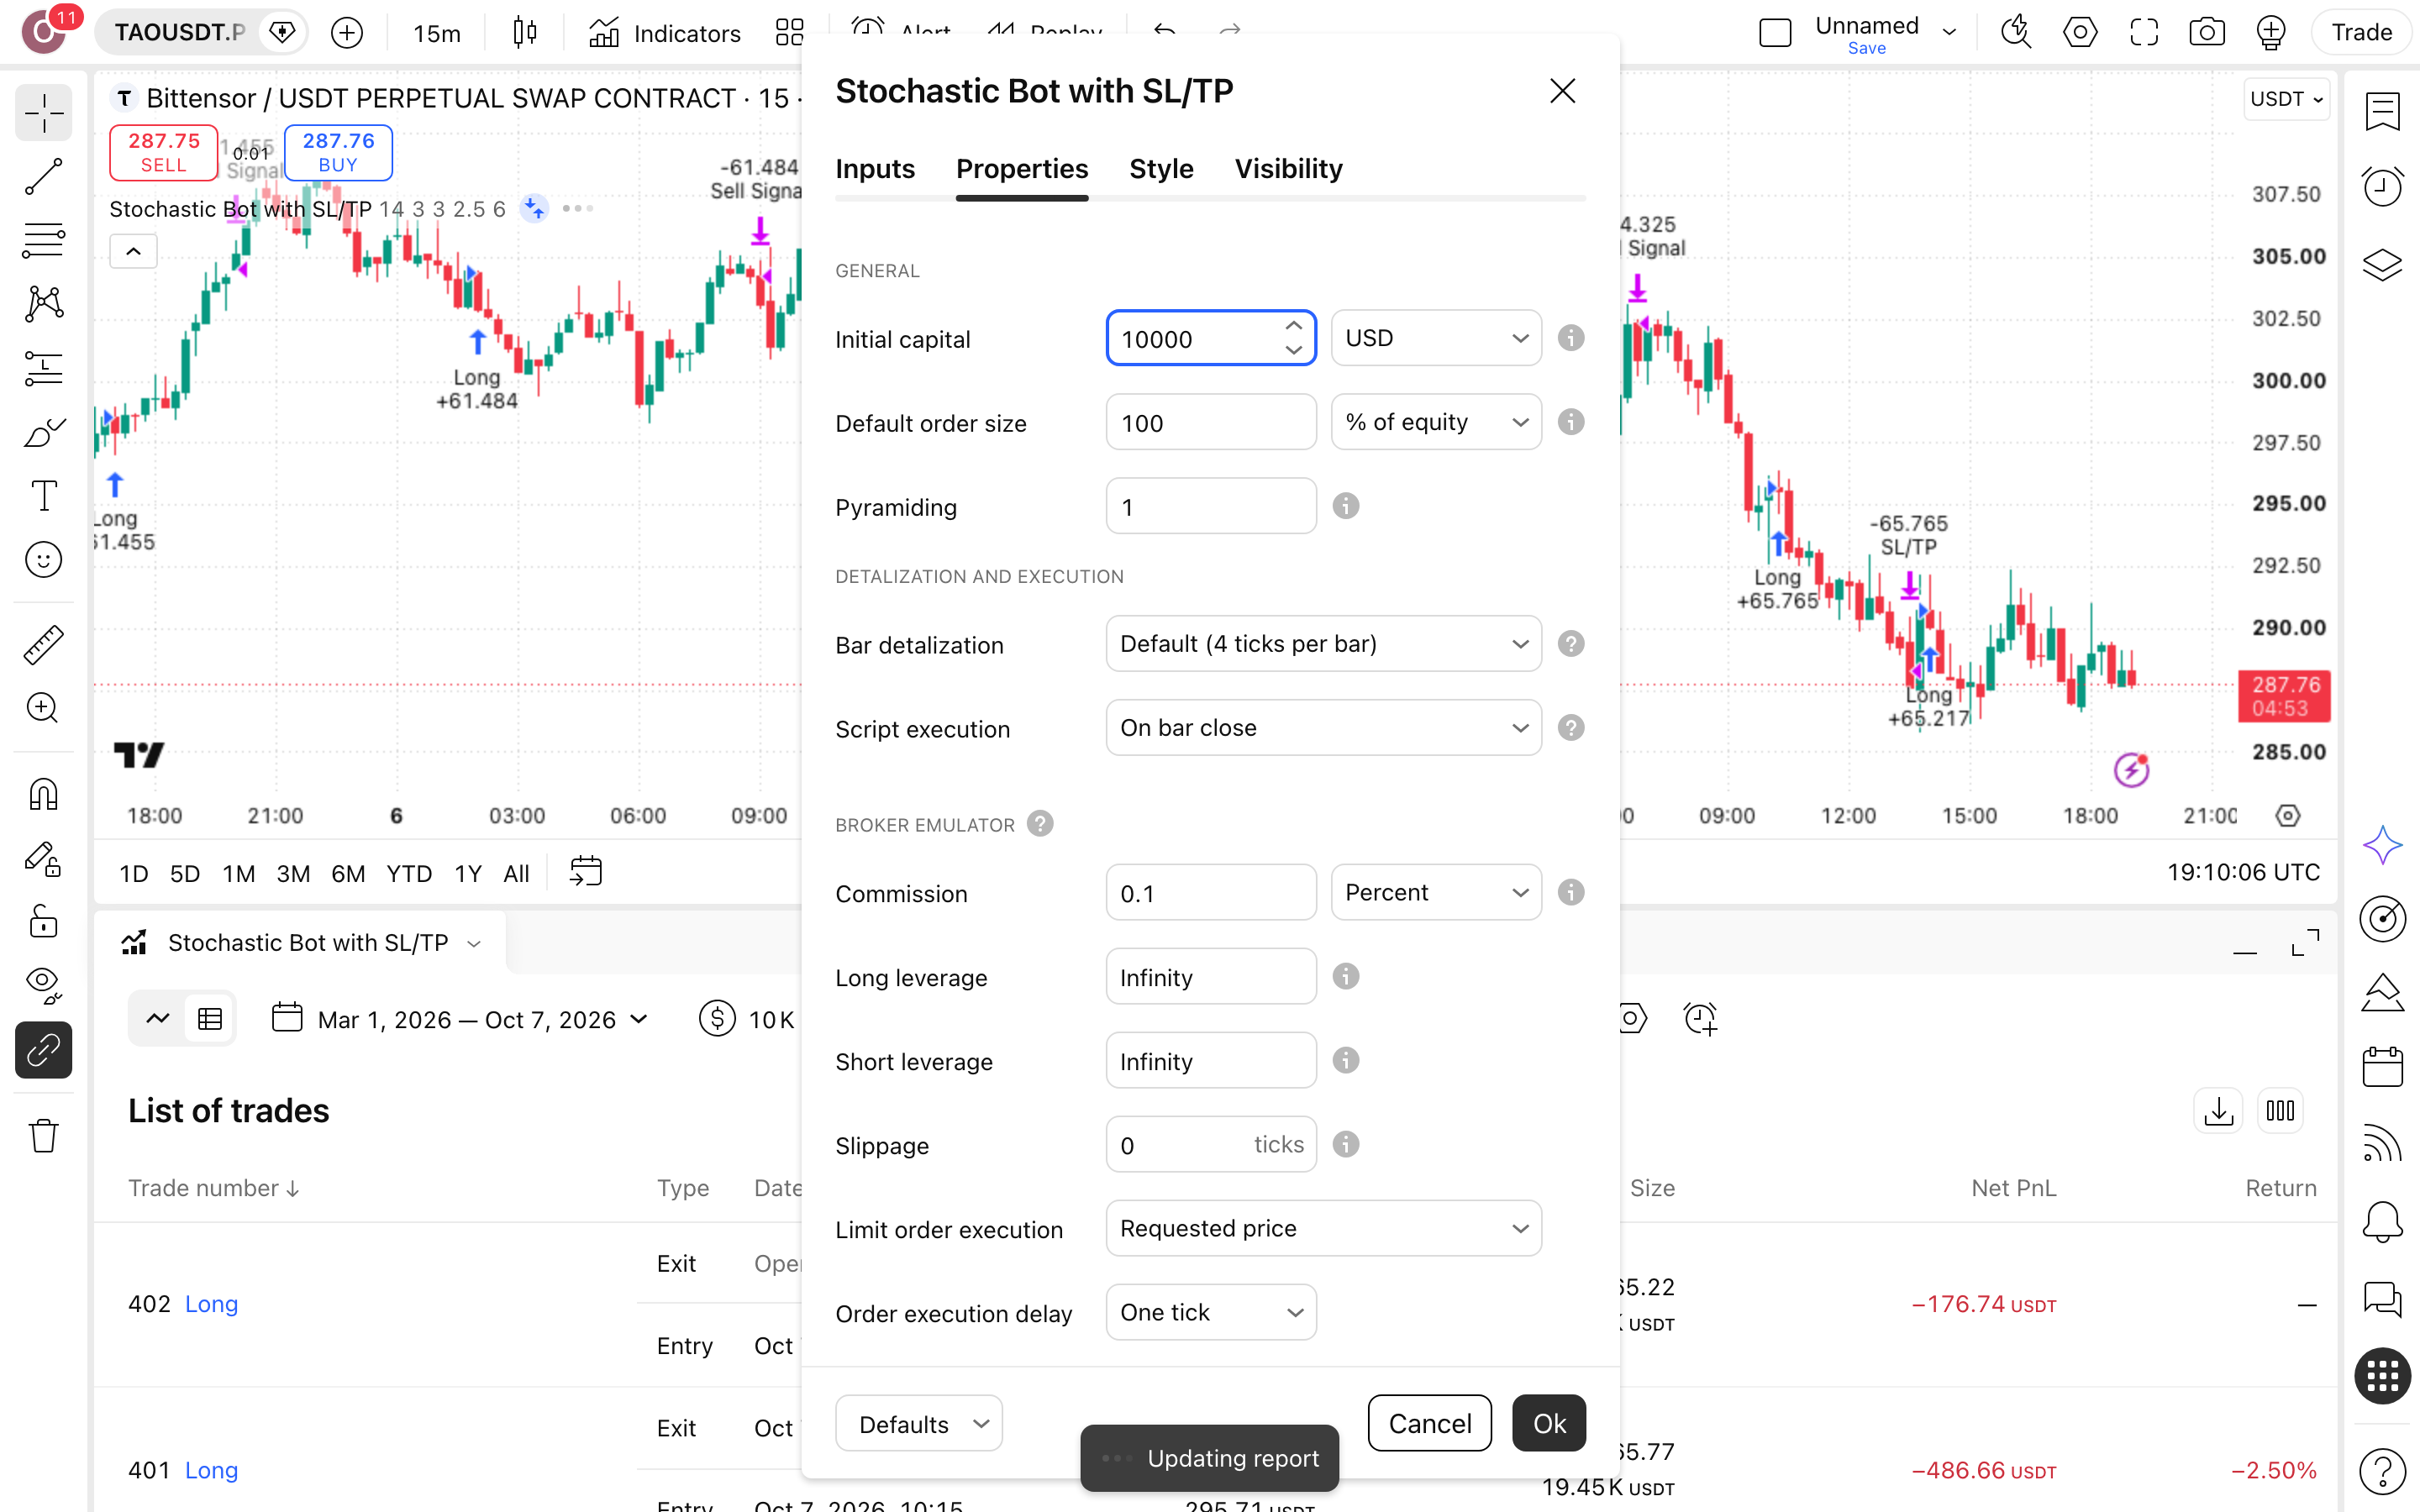Open the initial capital currency USD dropdown
Viewport: 2420px width, 1512px height.
[x=1436, y=338]
